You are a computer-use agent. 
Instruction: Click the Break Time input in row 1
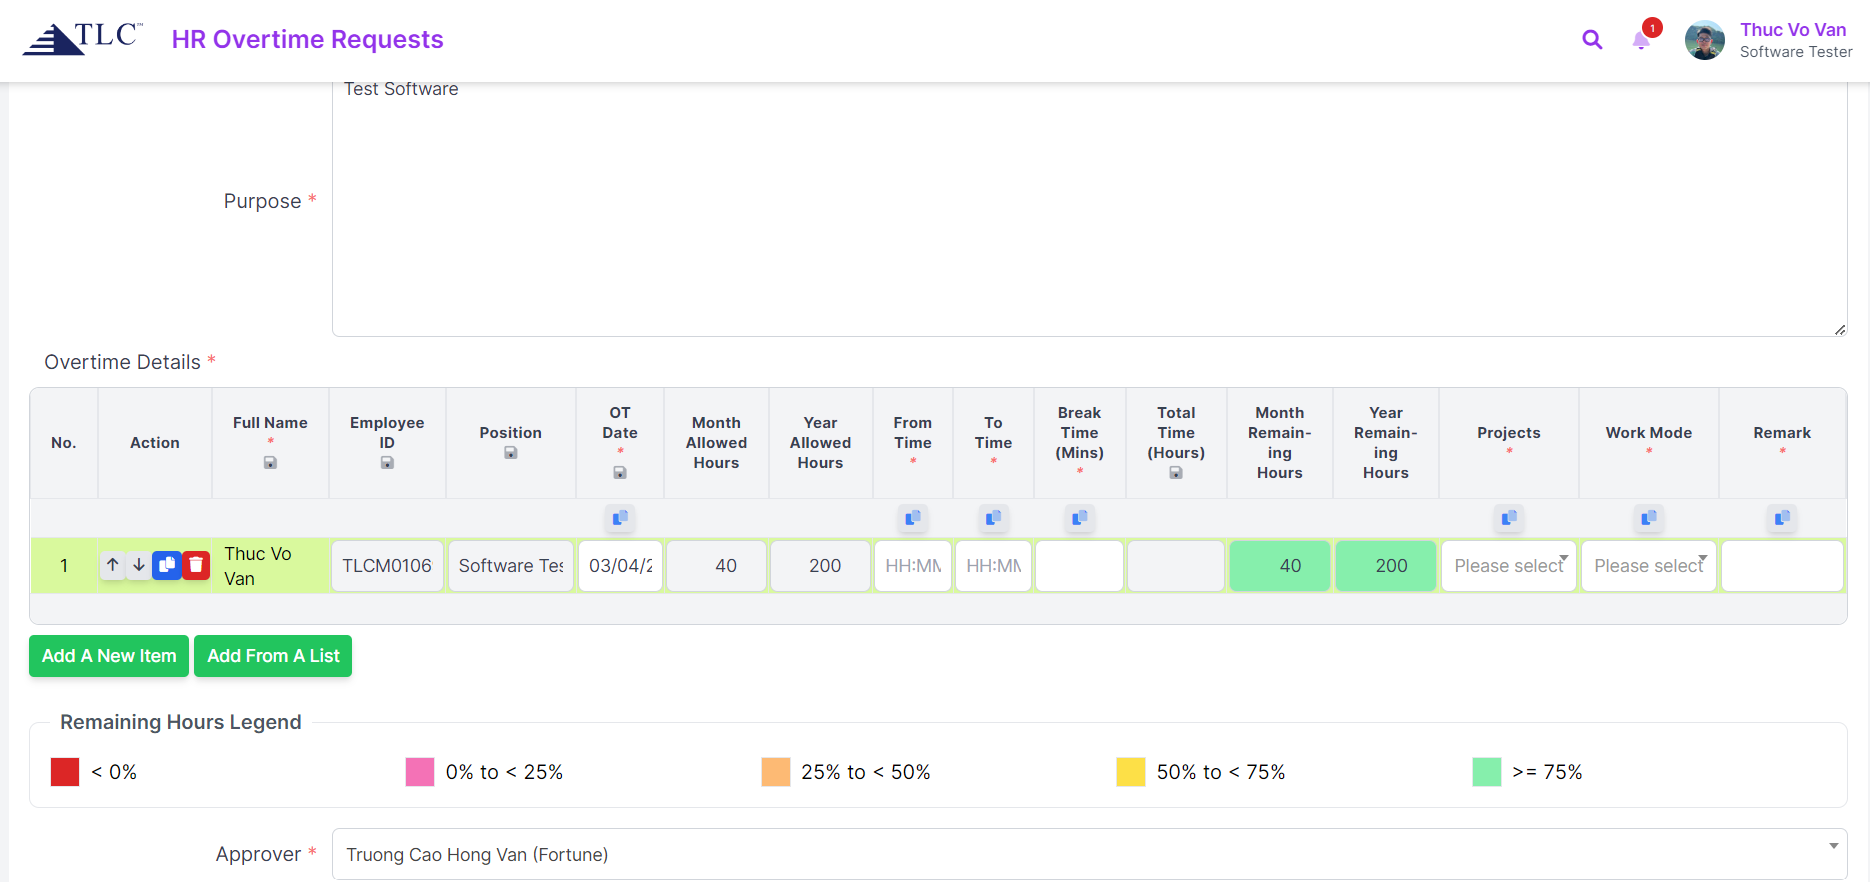[1080, 566]
